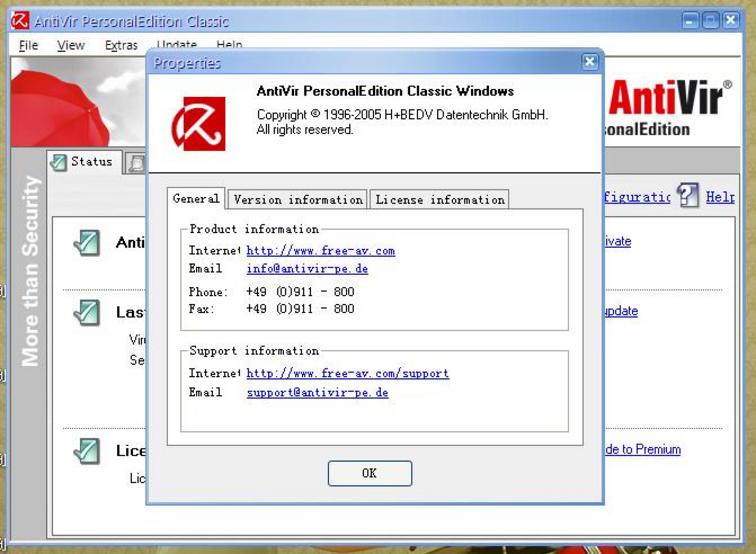
Task: Open the free-av.com/support link
Action: click(347, 374)
